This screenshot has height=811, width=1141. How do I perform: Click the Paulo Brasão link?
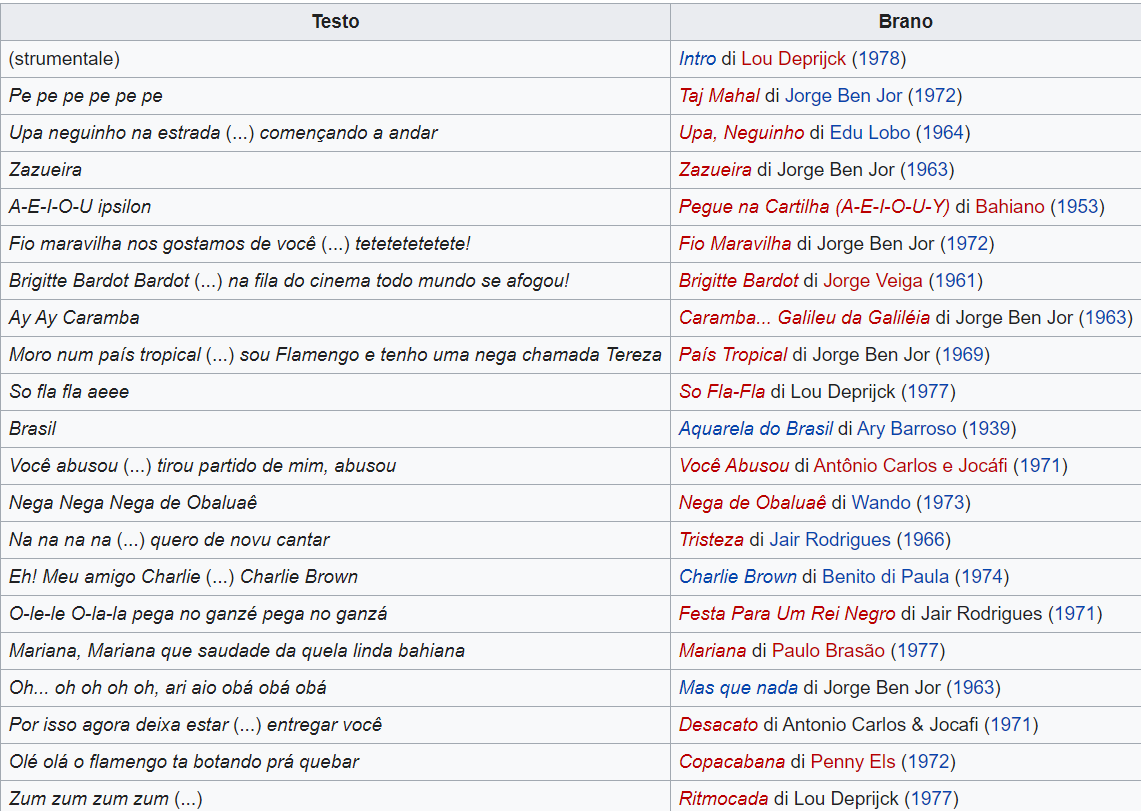(x=828, y=651)
